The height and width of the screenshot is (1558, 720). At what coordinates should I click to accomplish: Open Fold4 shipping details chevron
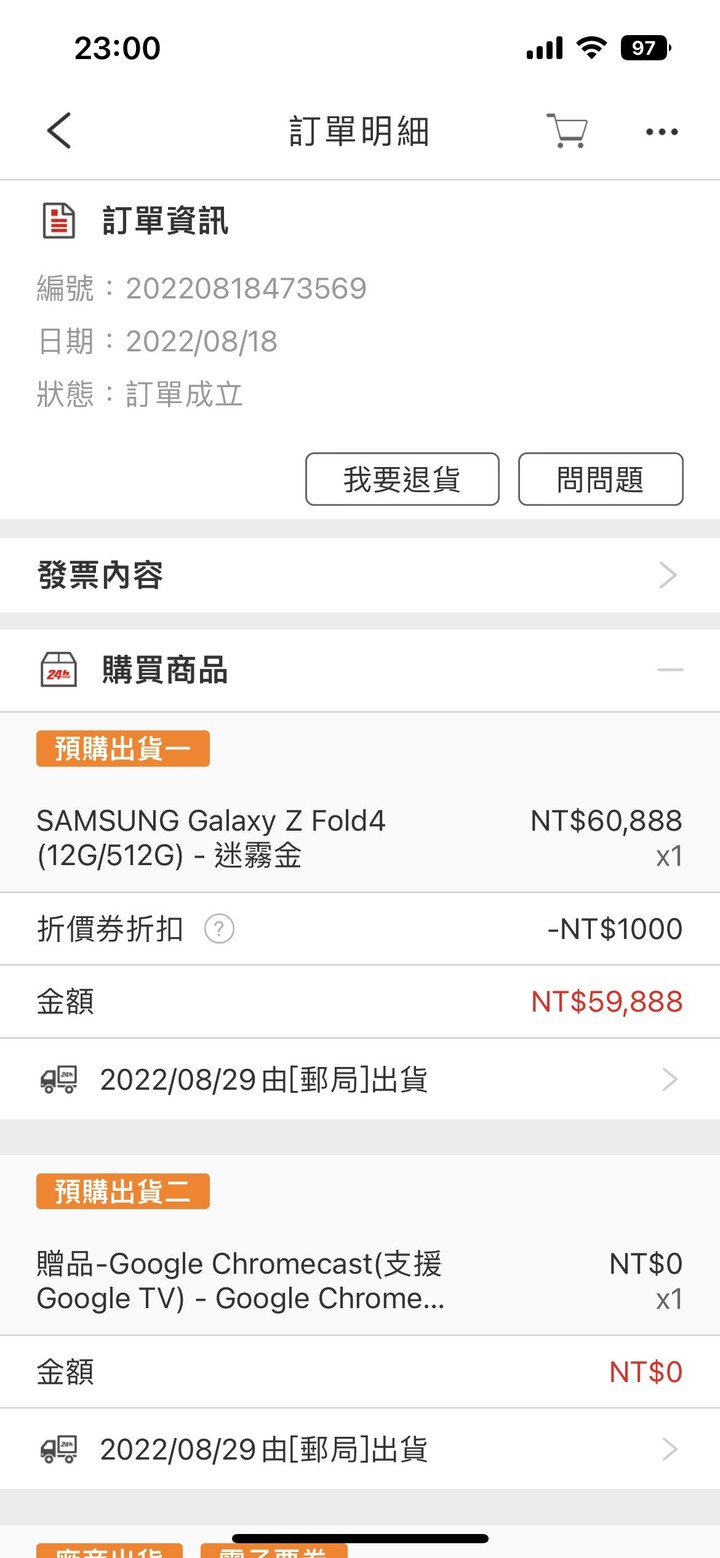coord(670,1080)
